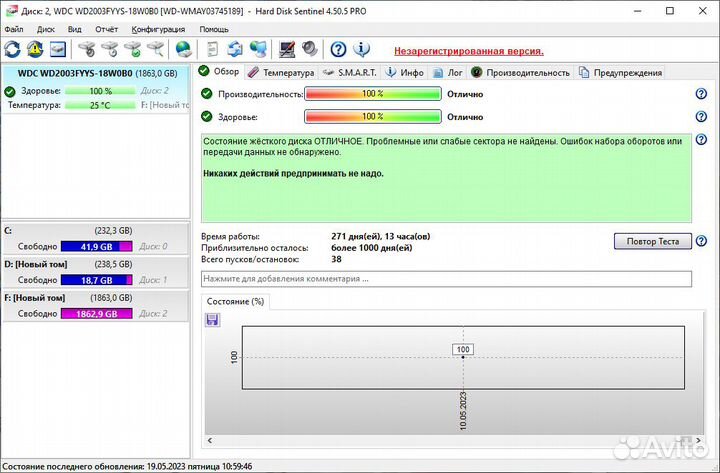720x473 pixels.
Task: Select the Состояние (%) graph tab
Action: click(235, 301)
